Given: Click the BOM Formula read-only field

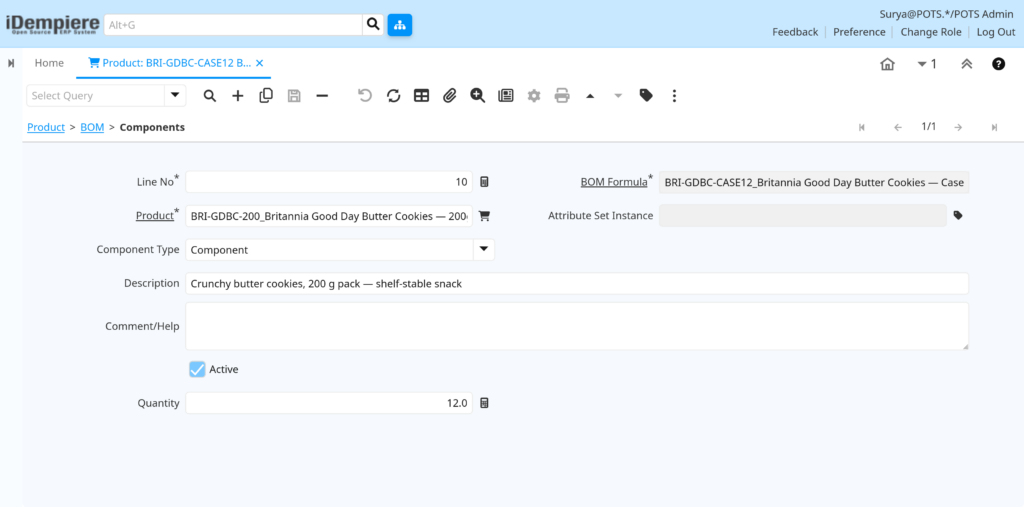Looking at the screenshot, I should point(814,182).
